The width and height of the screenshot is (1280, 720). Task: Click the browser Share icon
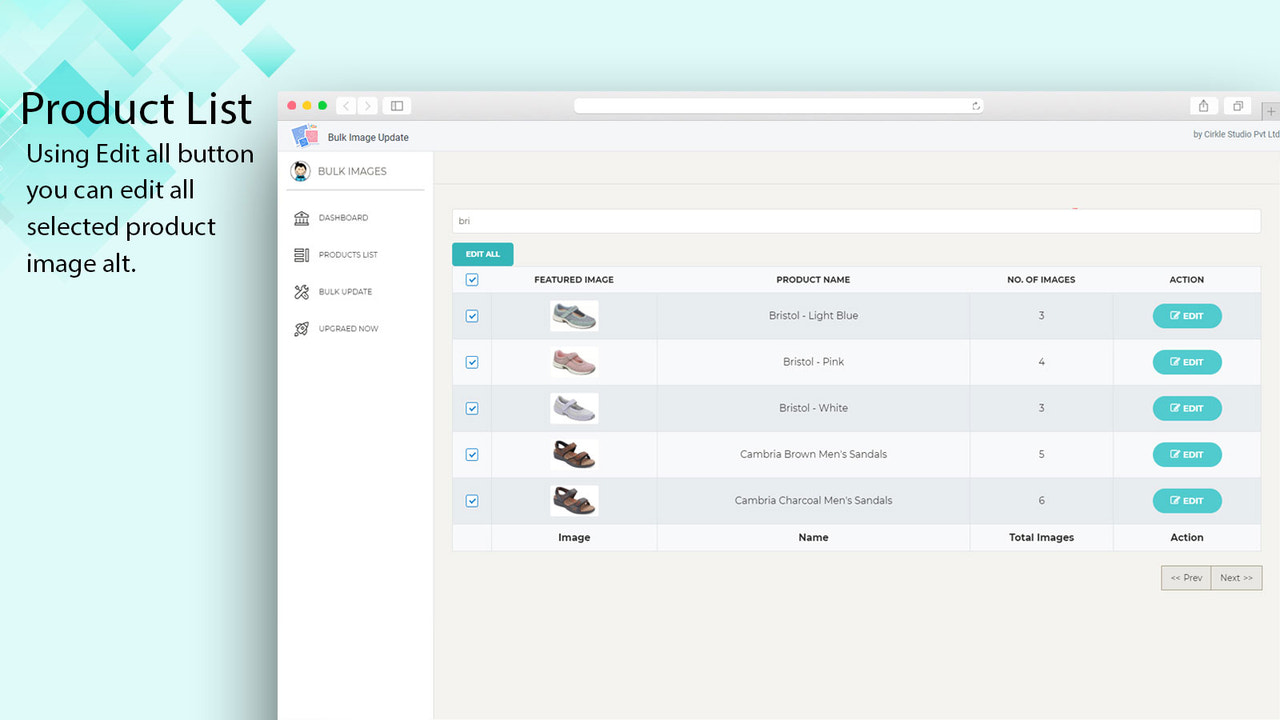1203,105
